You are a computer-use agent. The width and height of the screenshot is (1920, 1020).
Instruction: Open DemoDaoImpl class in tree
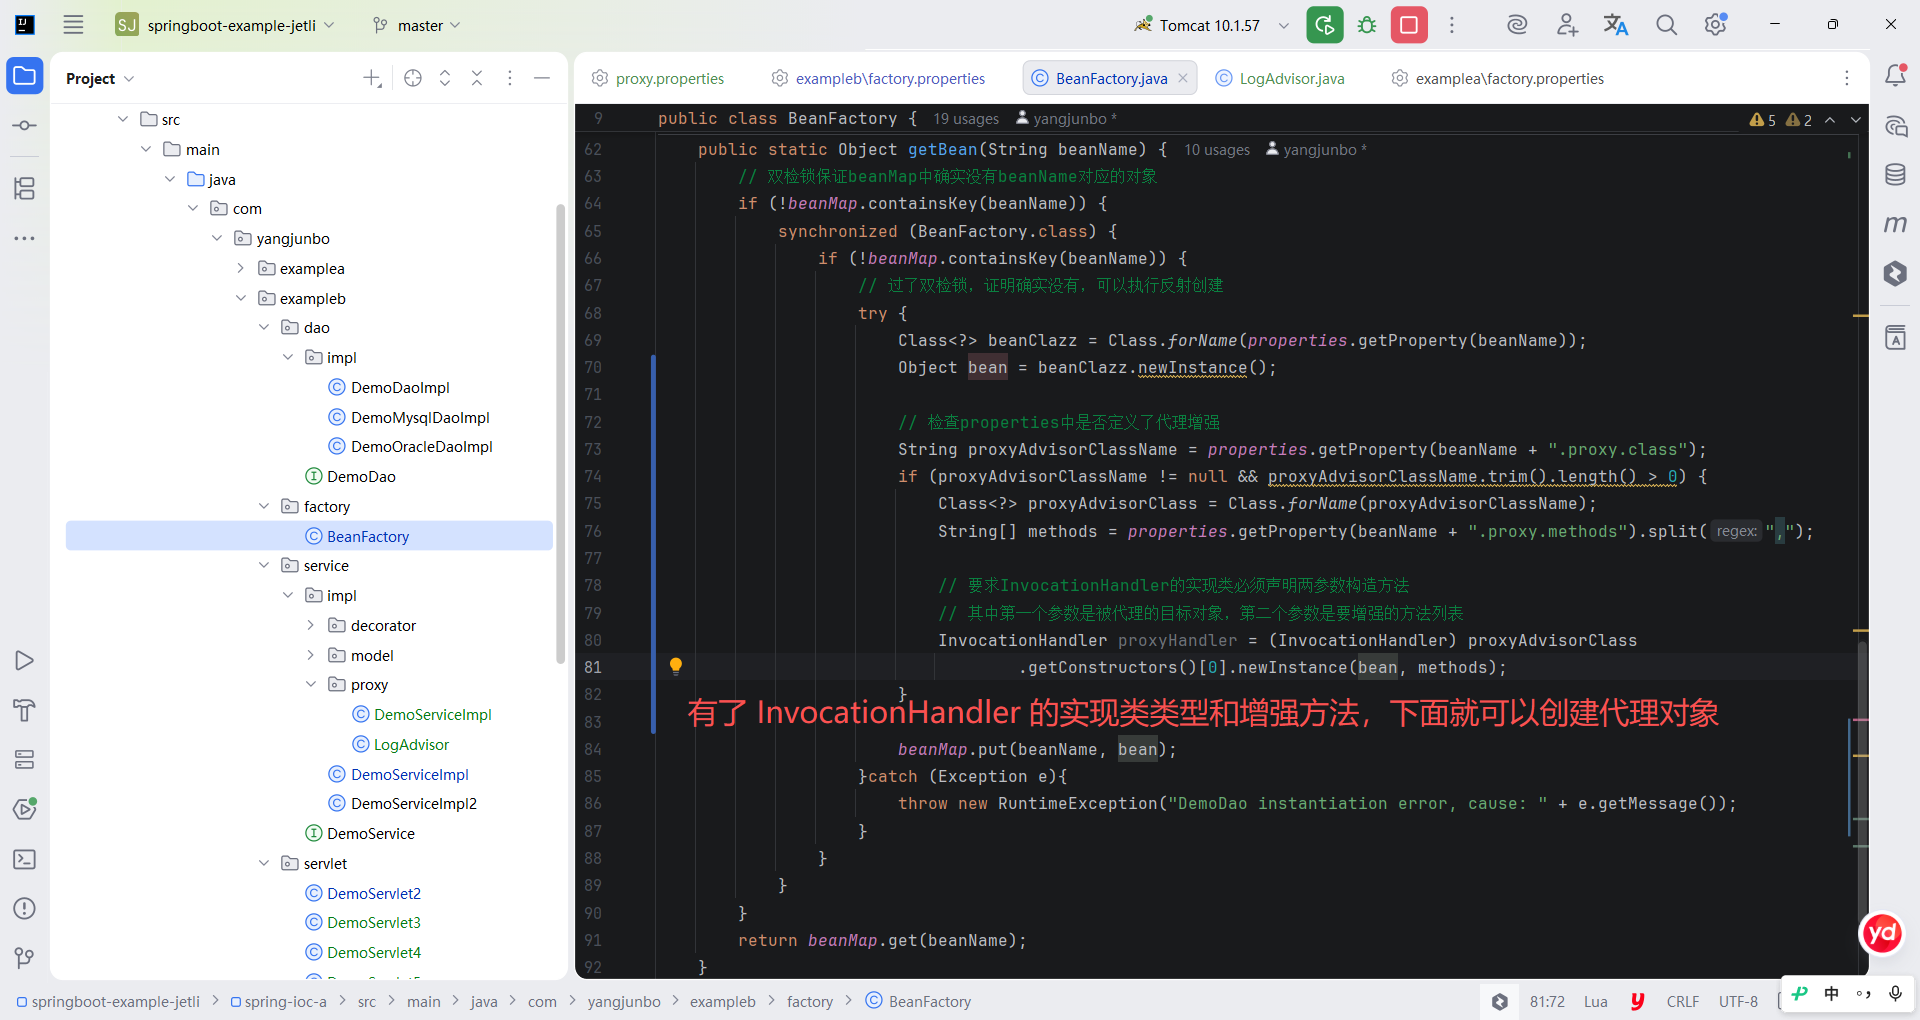[400, 387]
